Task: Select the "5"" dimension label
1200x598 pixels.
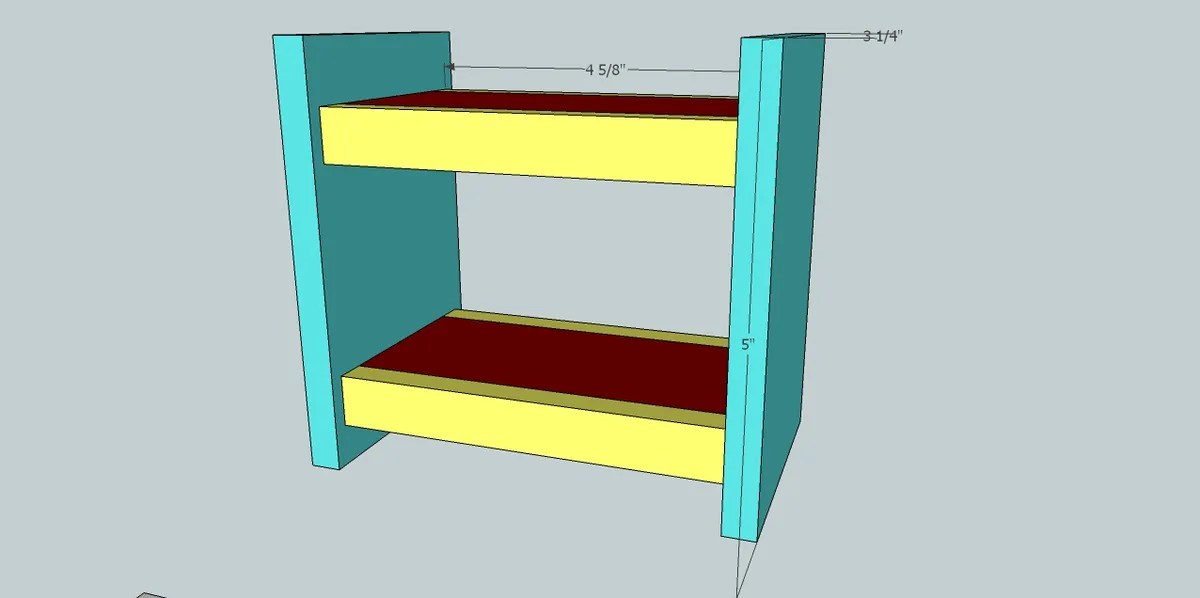Action: [x=748, y=344]
